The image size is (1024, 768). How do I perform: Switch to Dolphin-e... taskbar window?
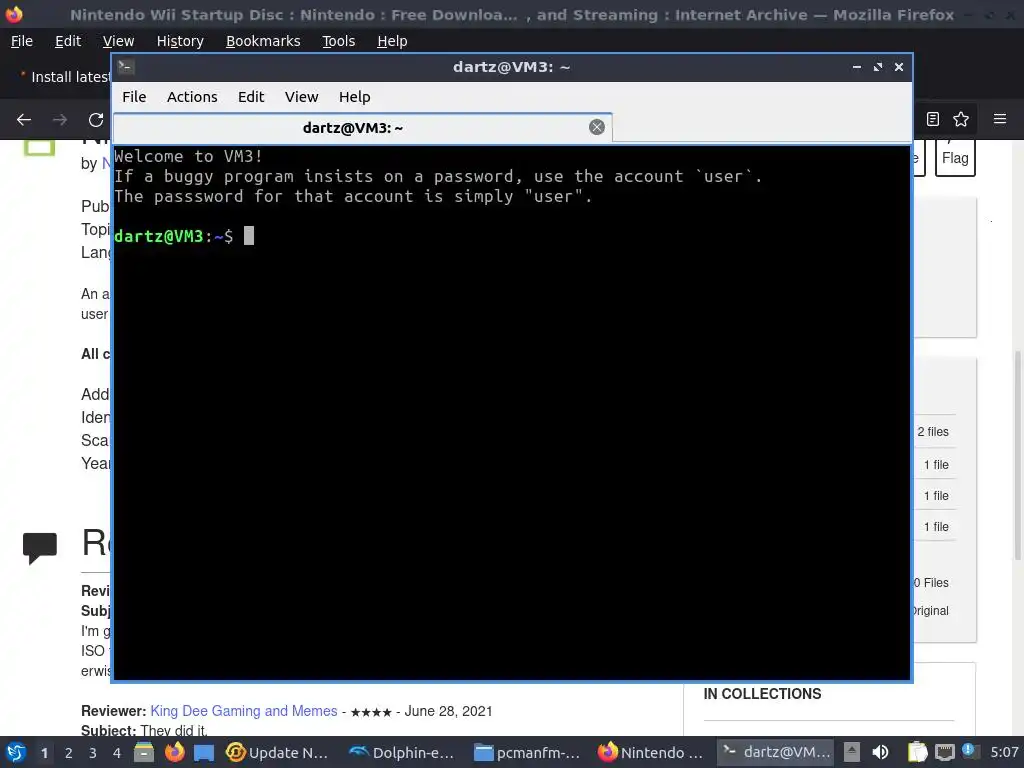400,752
